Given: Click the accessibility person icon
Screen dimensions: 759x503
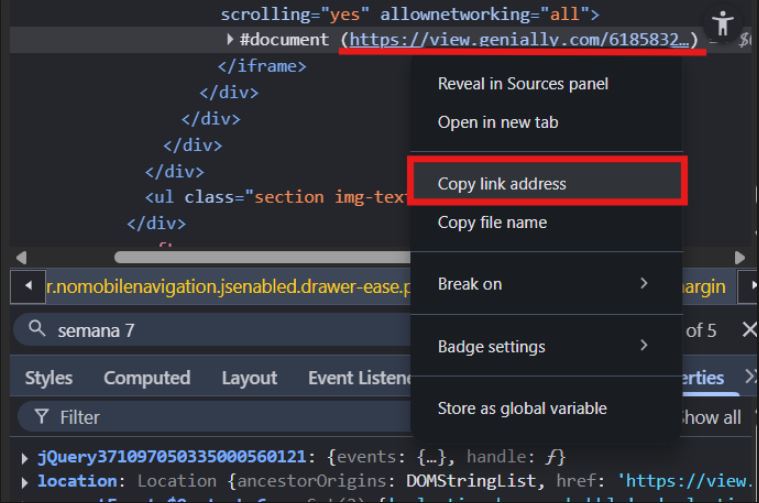Looking at the screenshot, I should pyautogui.click(x=723, y=25).
